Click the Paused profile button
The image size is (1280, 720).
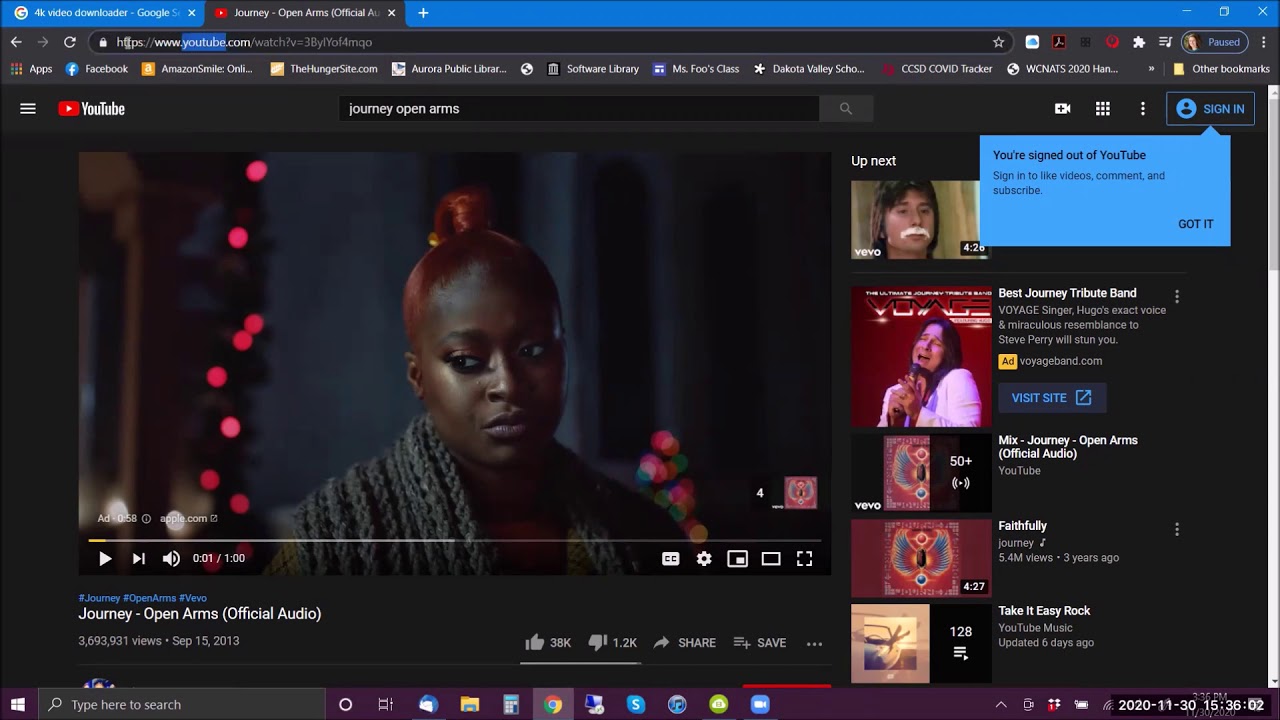(1215, 42)
